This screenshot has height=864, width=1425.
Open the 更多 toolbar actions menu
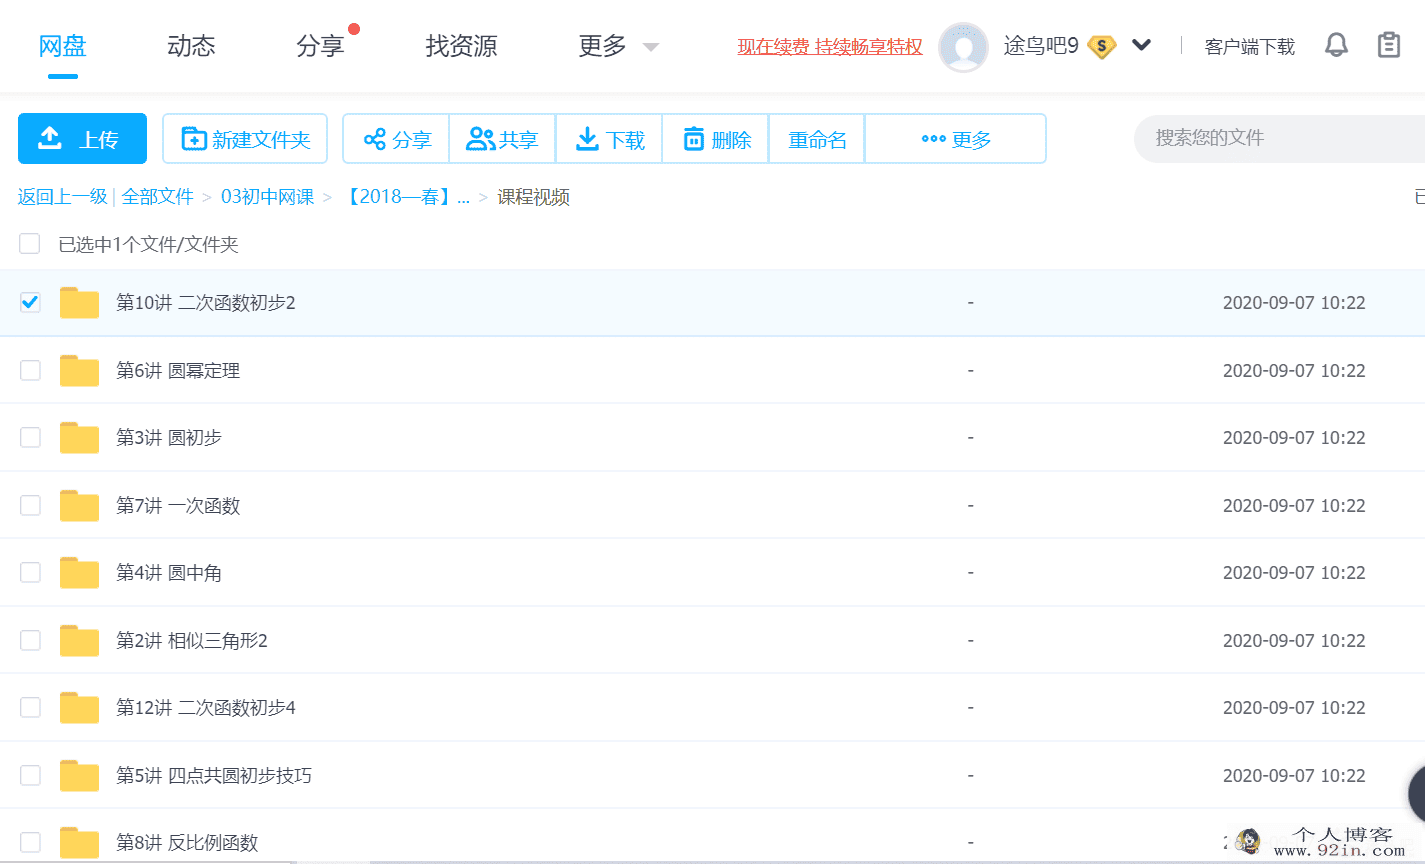click(955, 139)
